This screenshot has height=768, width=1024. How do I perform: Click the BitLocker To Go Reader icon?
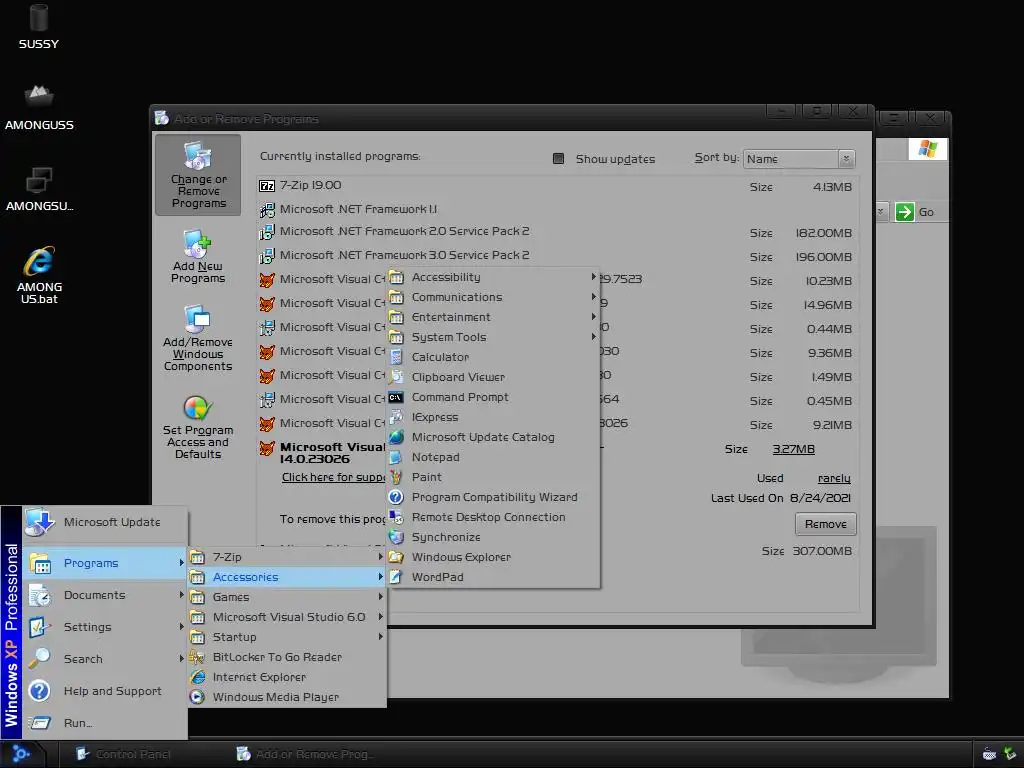point(197,657)
